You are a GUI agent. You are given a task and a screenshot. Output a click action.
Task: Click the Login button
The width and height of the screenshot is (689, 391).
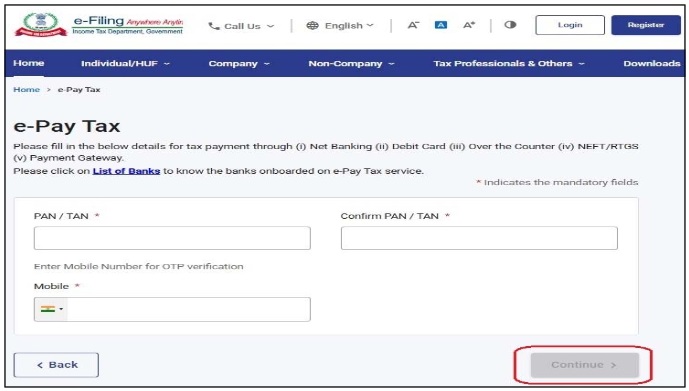click(x=570, y=25)
